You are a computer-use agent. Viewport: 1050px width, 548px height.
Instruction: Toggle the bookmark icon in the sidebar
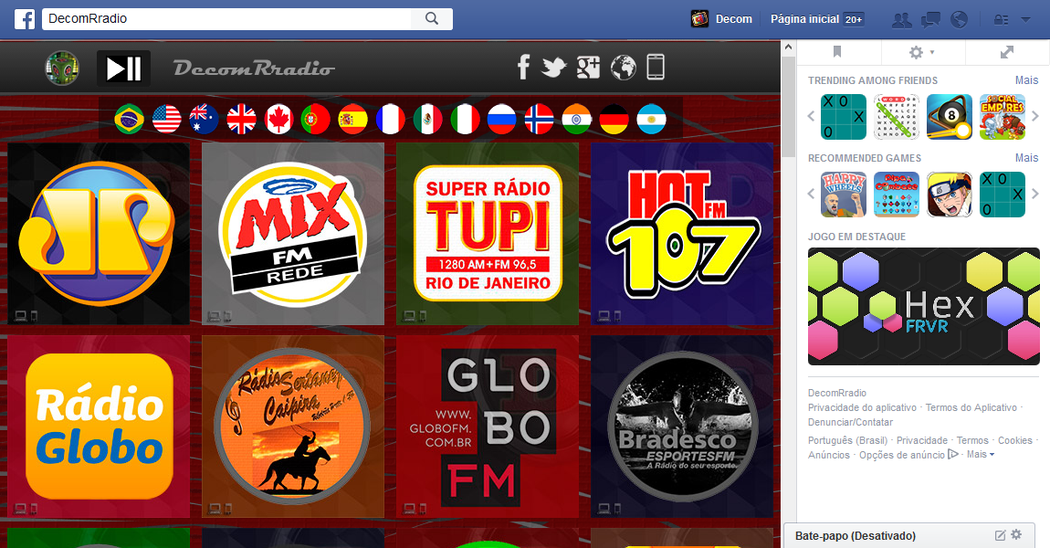click(x=838, y=52)
